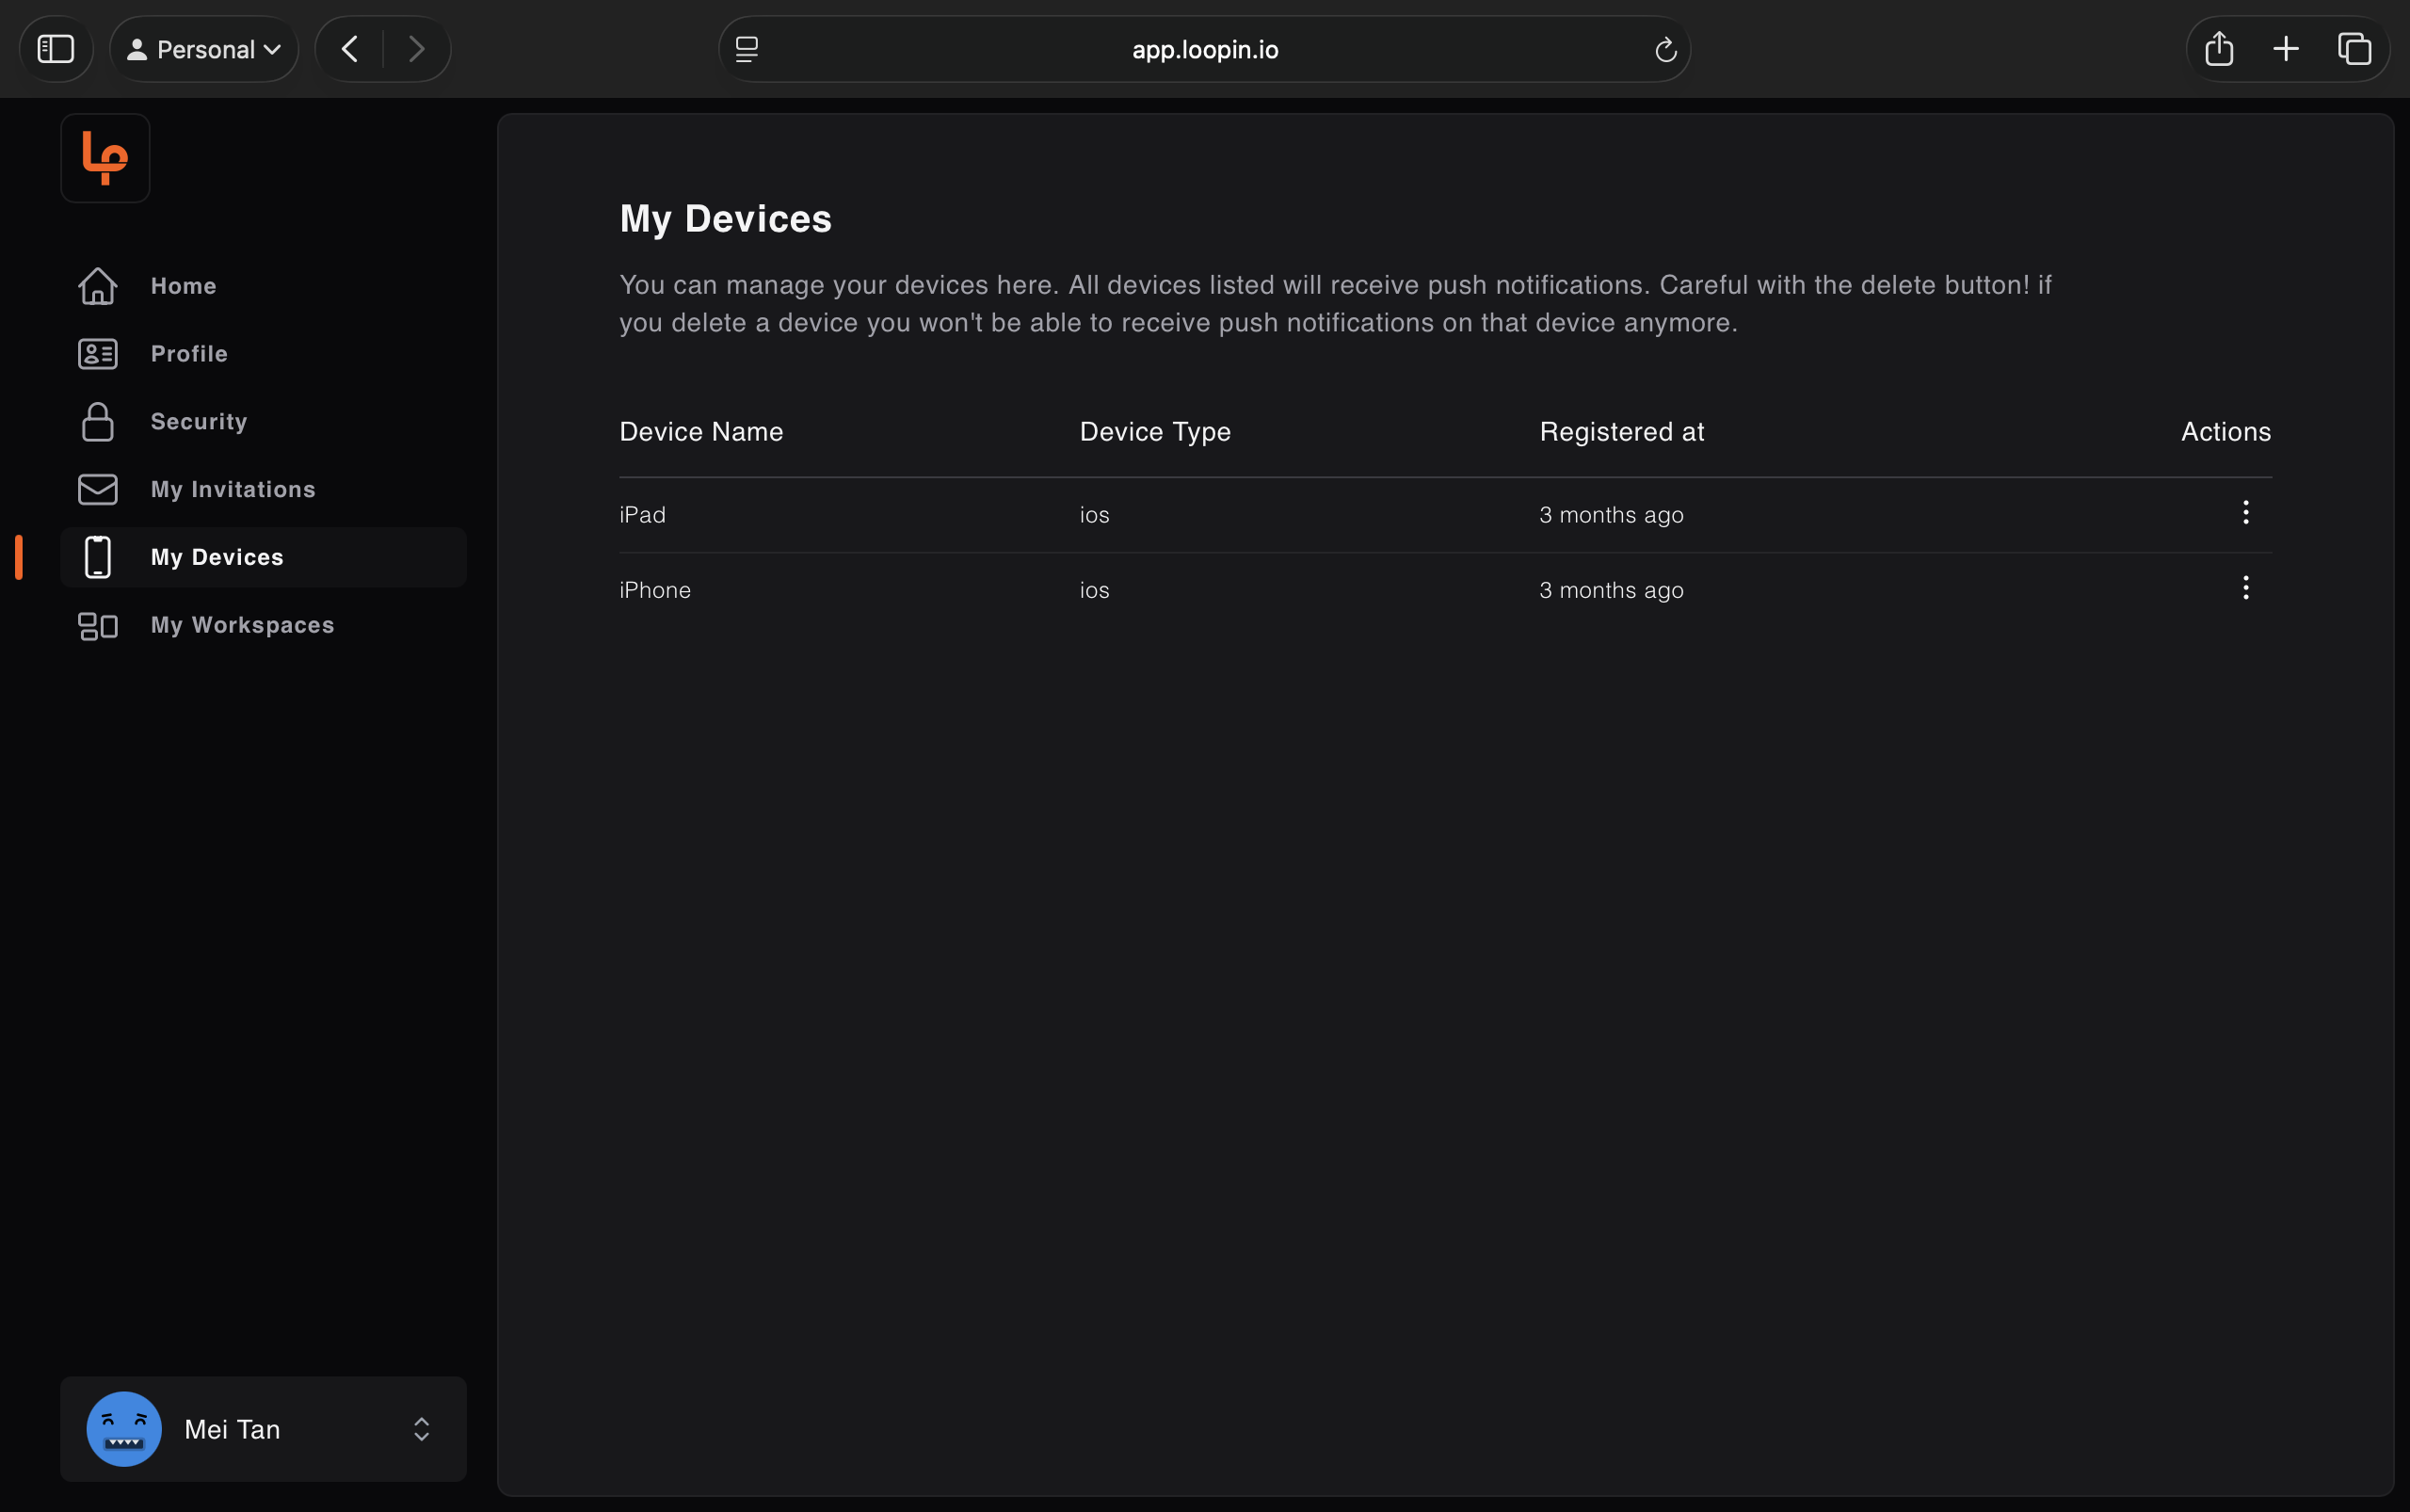This screenshot has height=1512, width=2410.
Task: Open actions menu for iPhone device
Action: click(x=2245, y=588)
